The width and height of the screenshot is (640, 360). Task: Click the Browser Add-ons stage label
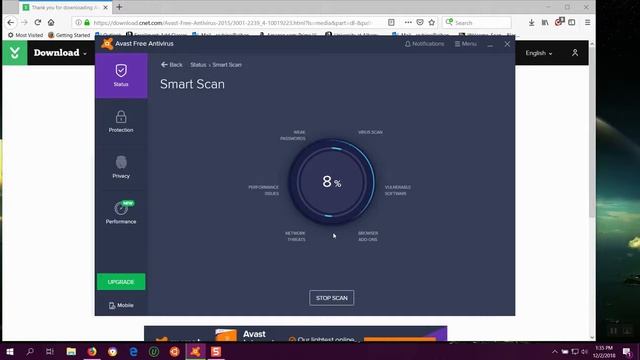[368, 236]
